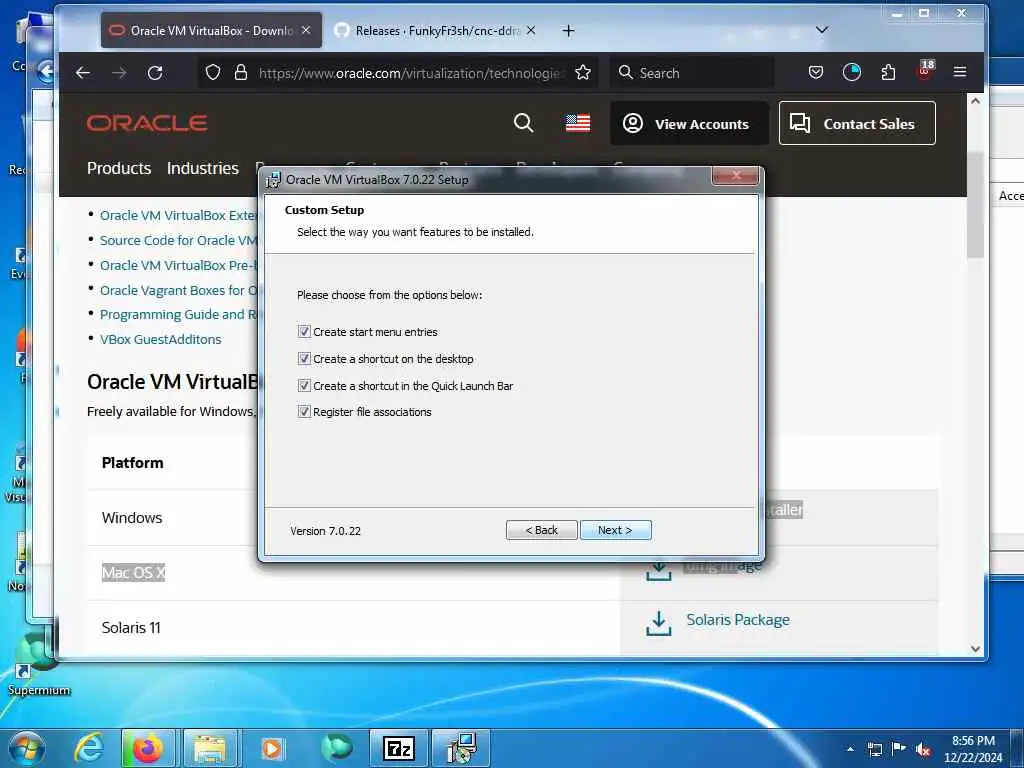1024x768 pixels.
Task: Open Supermium desktop shortcut
Action: click(36, 663)
